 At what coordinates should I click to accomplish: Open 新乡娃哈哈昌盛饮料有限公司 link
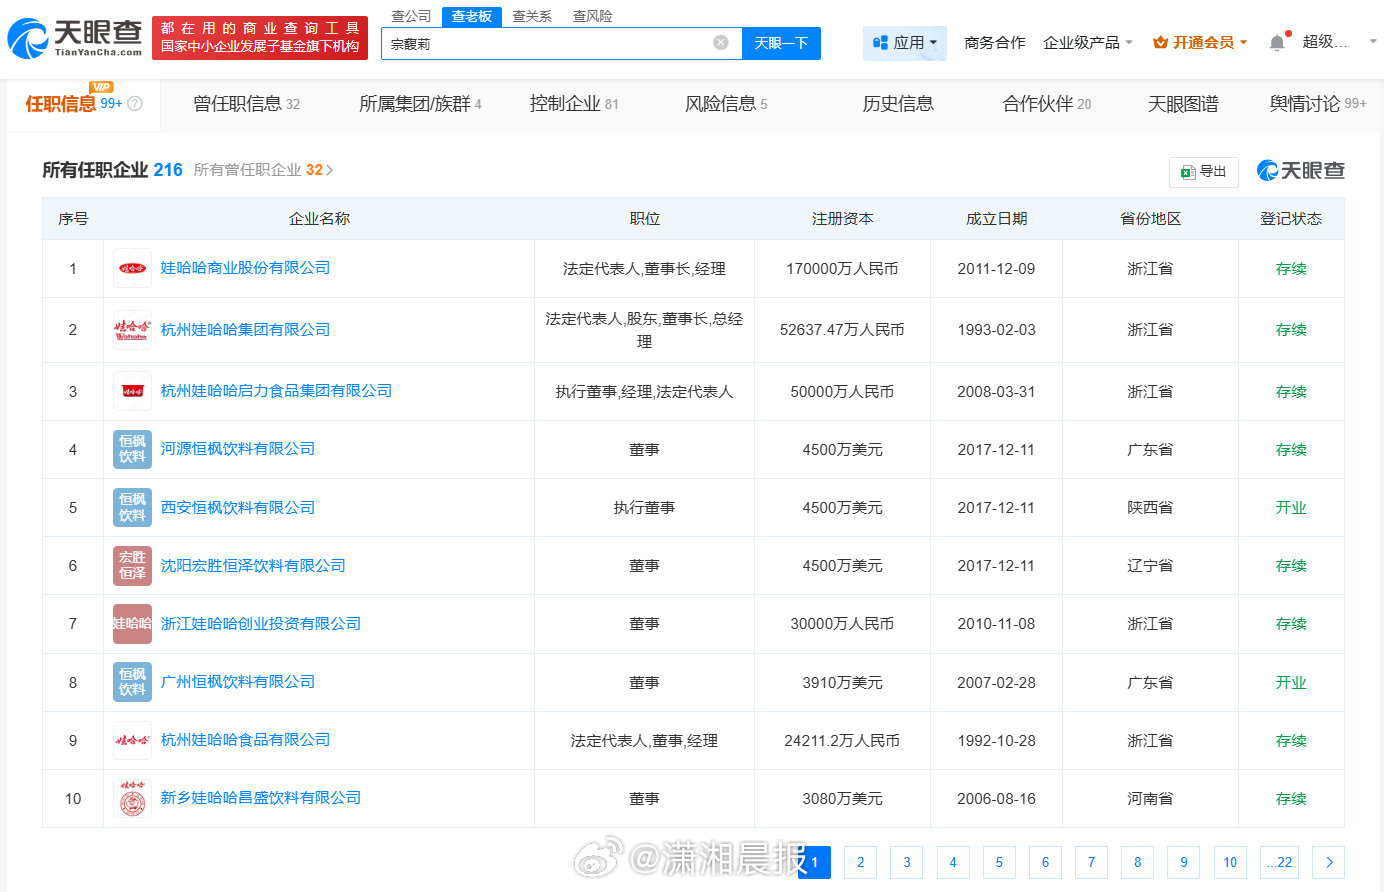(261, 797)
